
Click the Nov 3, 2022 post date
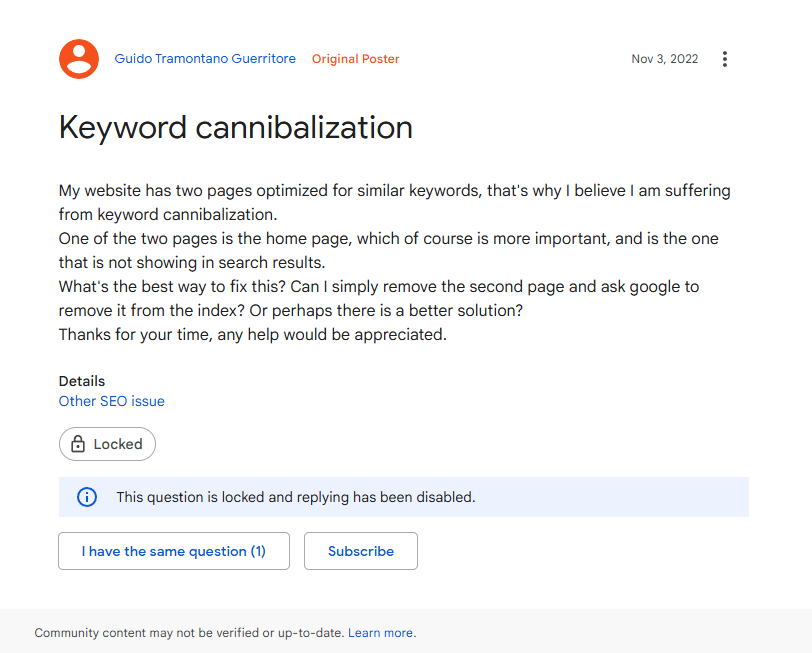[x=664, y=59]
